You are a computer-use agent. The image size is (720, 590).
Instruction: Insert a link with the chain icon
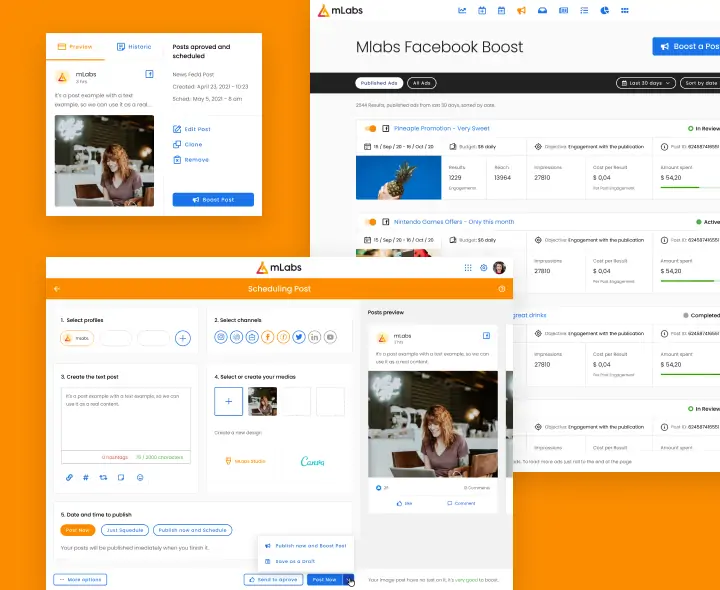point(69,478)
